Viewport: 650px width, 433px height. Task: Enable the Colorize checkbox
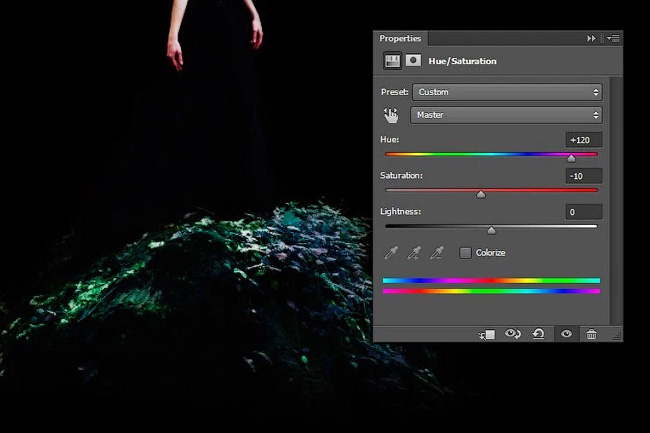coord(465,253)
